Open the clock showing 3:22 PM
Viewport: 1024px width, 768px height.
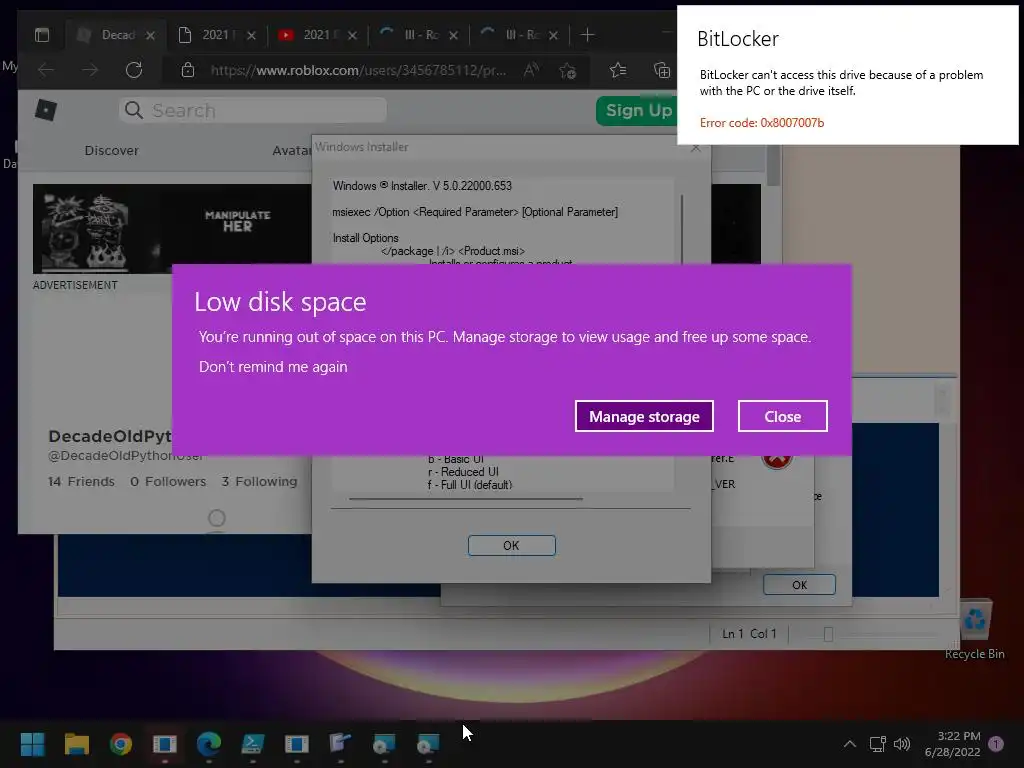(953, 744)
